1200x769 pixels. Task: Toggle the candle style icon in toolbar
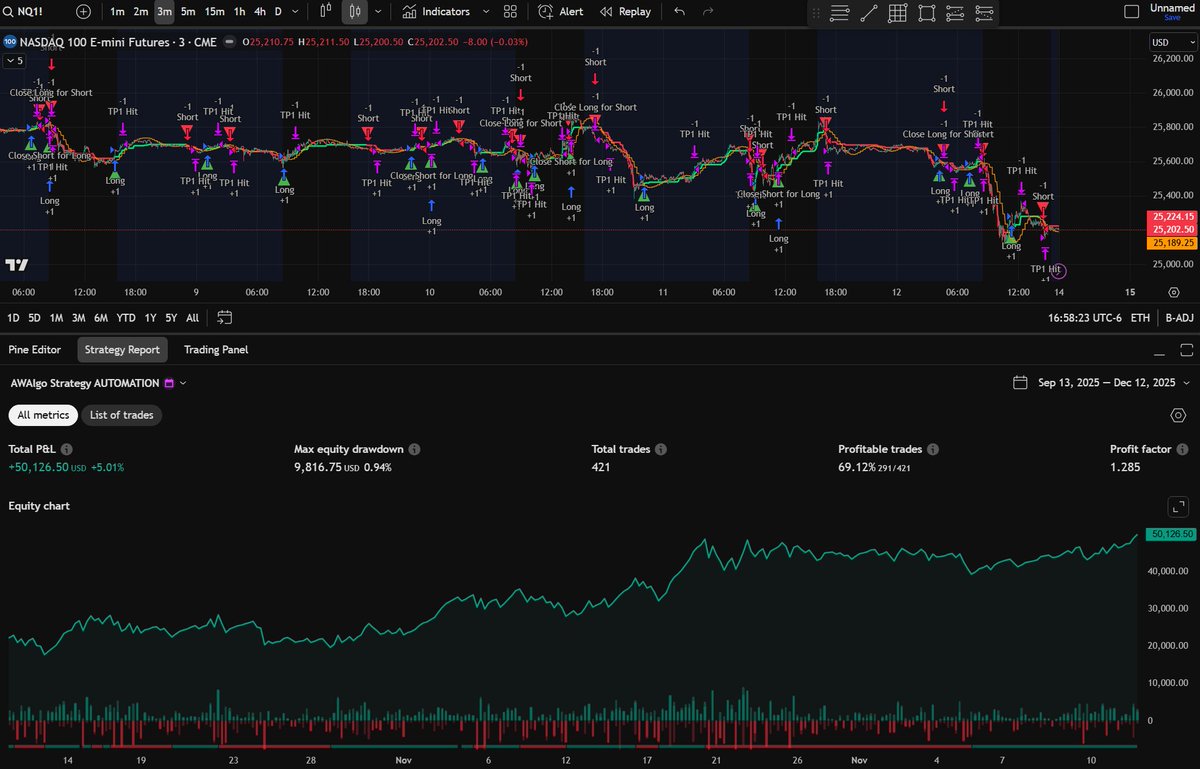355,12
